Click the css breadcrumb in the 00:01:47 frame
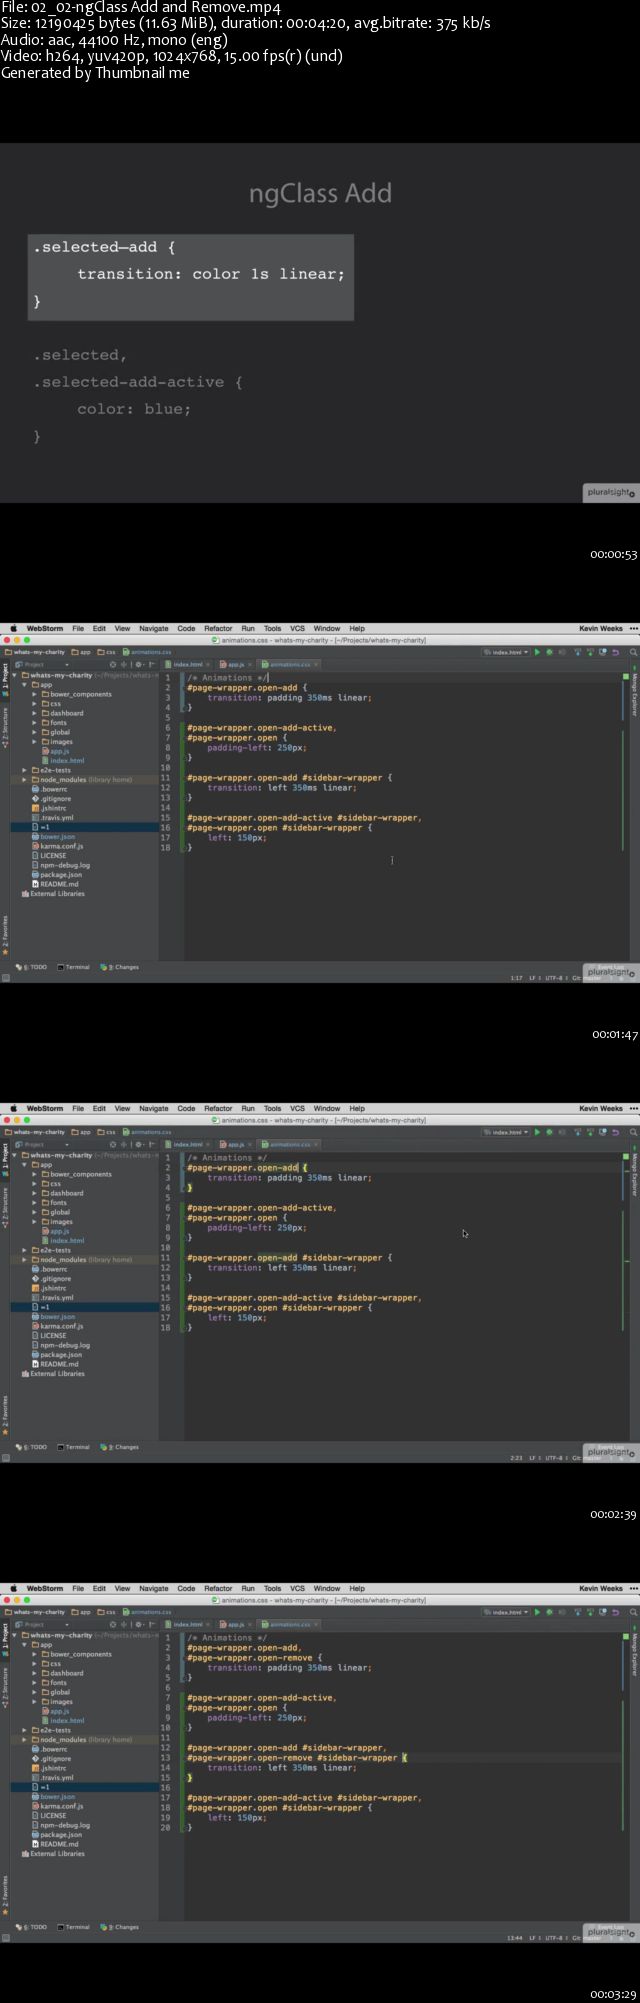The width and height of the screenshot is (640, 2003). click(107, 652)
